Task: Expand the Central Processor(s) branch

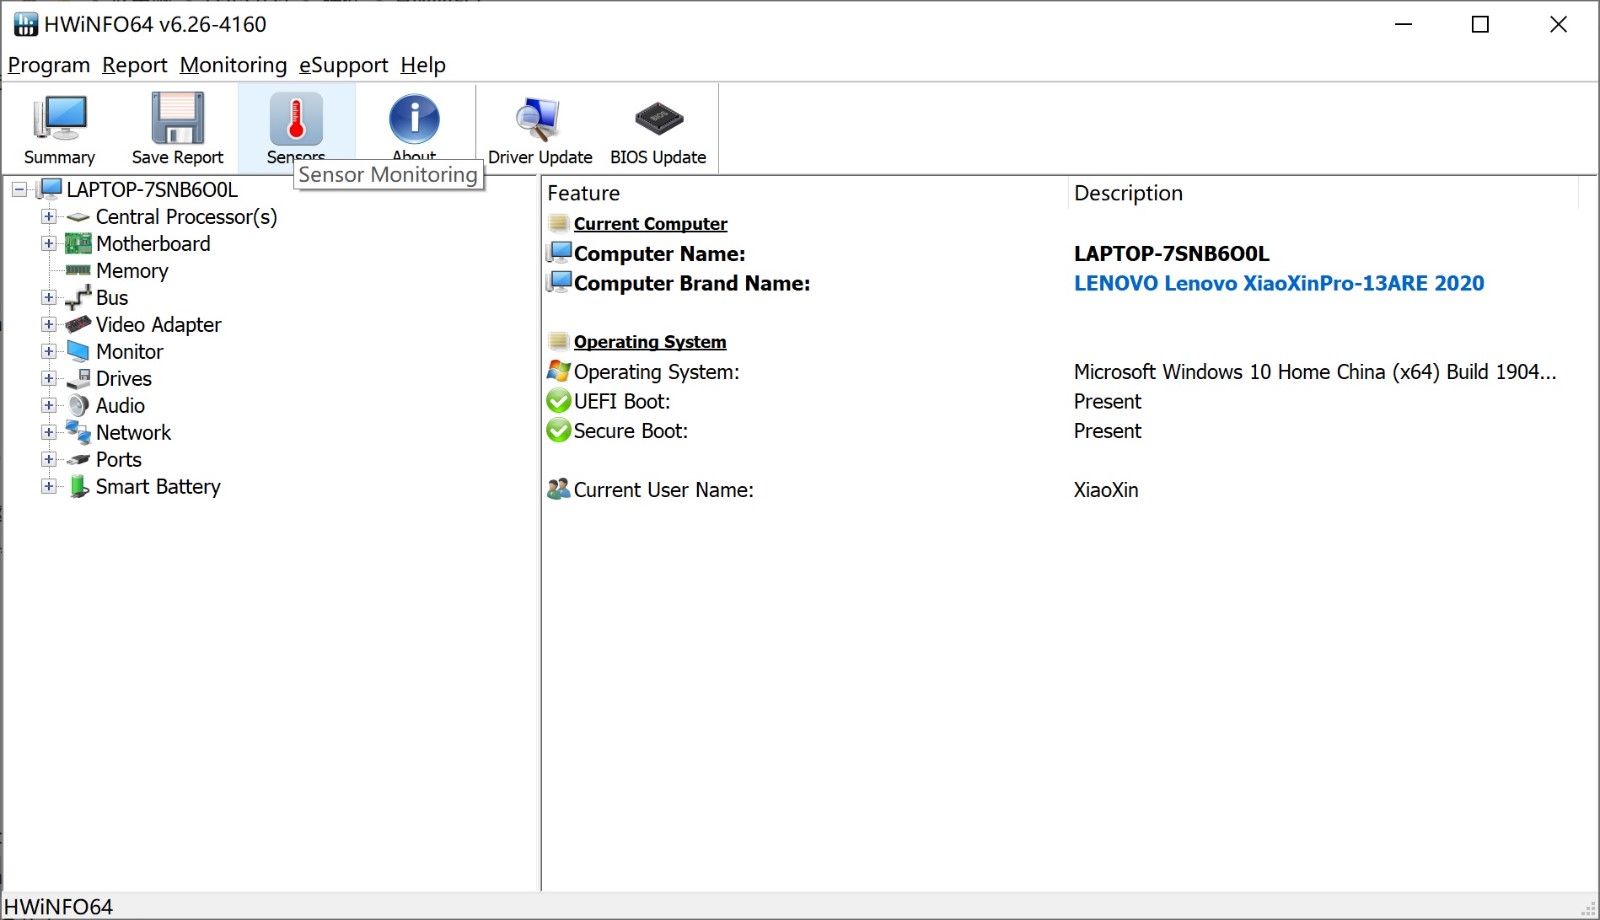Action: point(48,217)
